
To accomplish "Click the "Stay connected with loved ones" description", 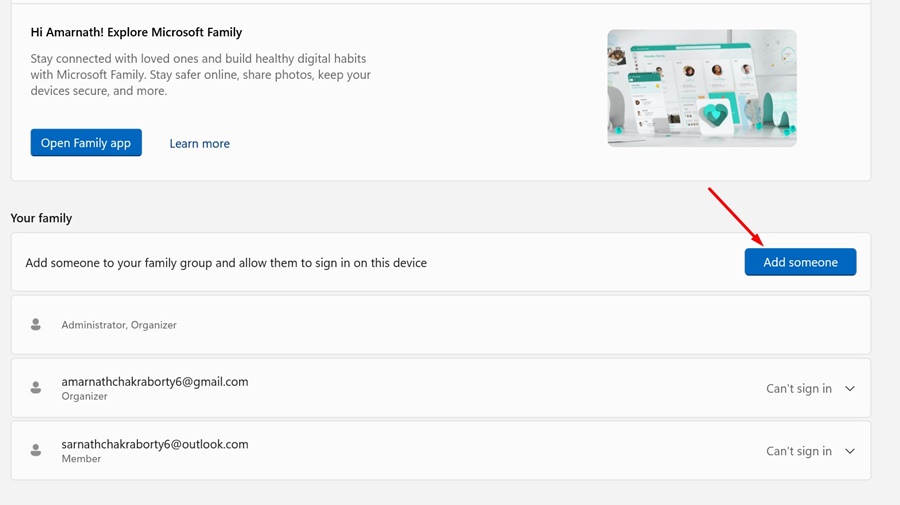I will 200,75.
